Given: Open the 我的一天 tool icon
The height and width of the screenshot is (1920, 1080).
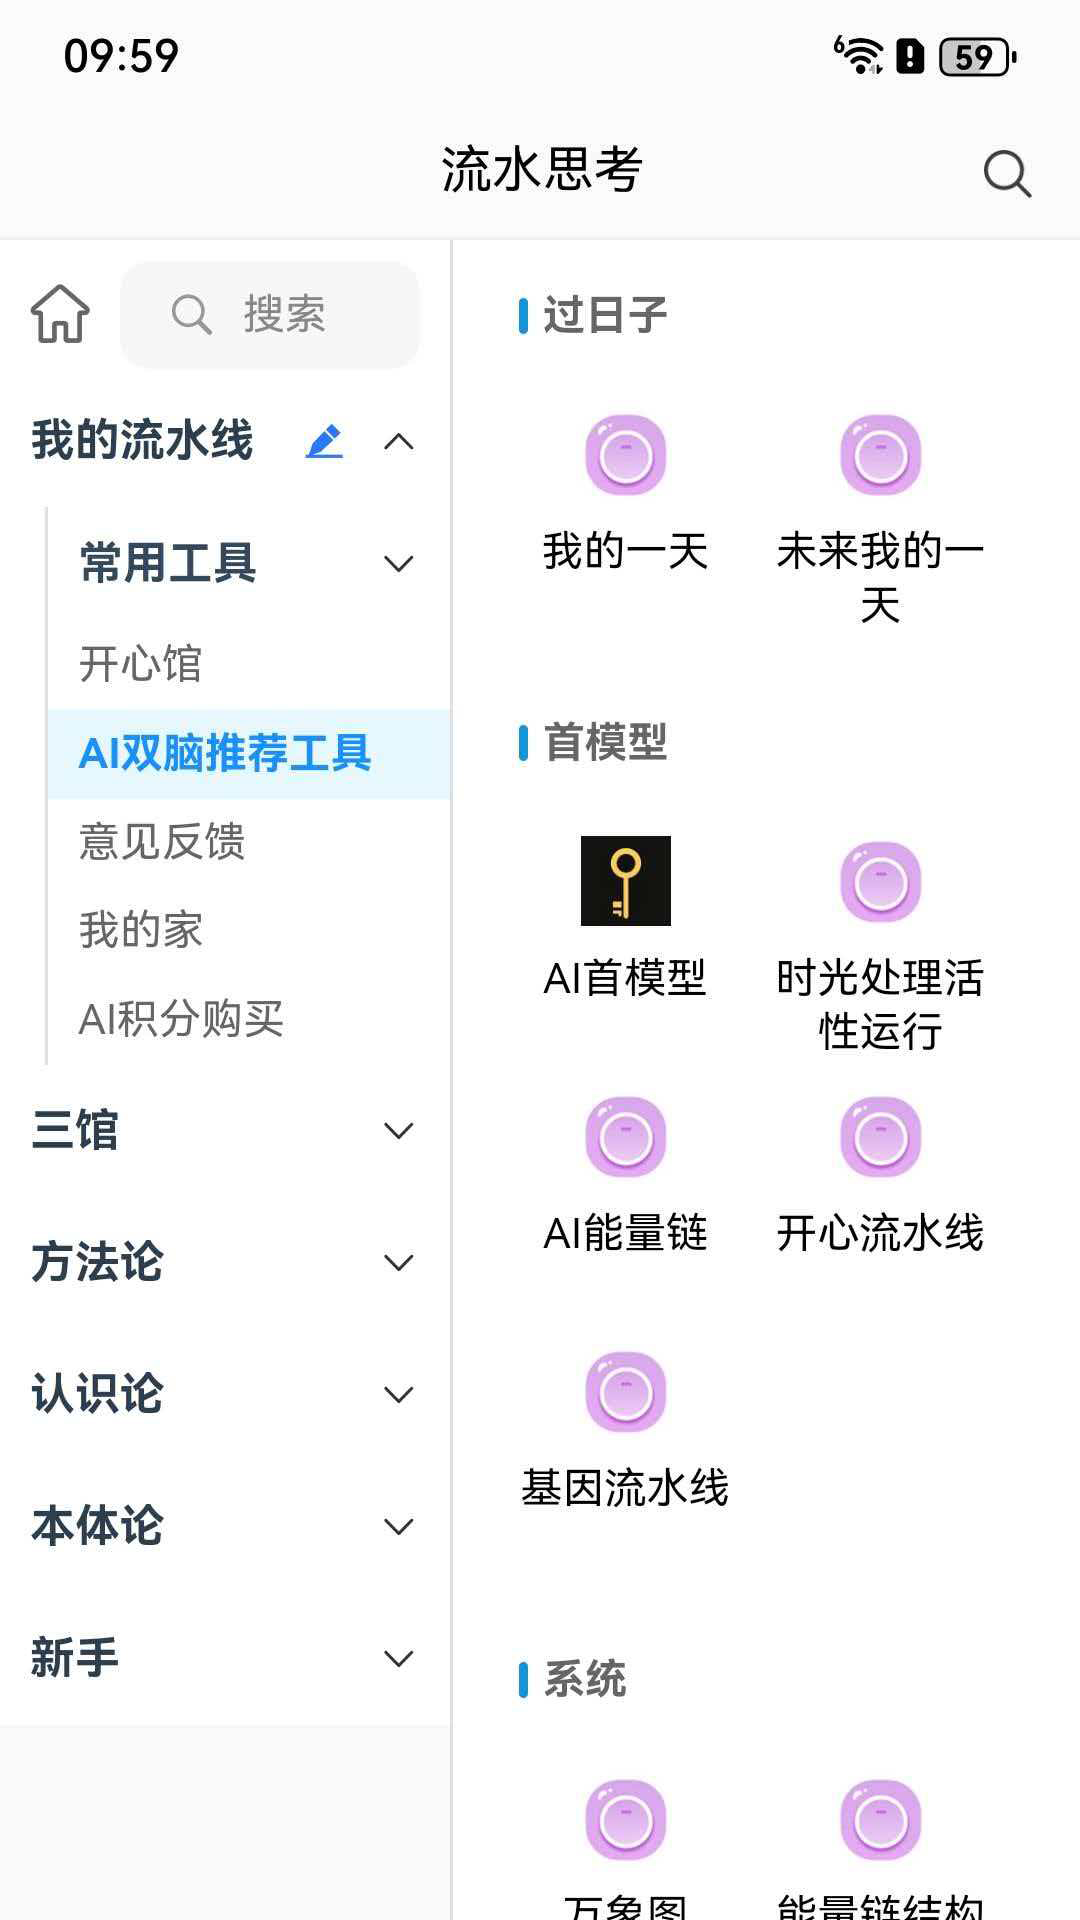Looking at the screenshot, I should (x=626, y=453).
